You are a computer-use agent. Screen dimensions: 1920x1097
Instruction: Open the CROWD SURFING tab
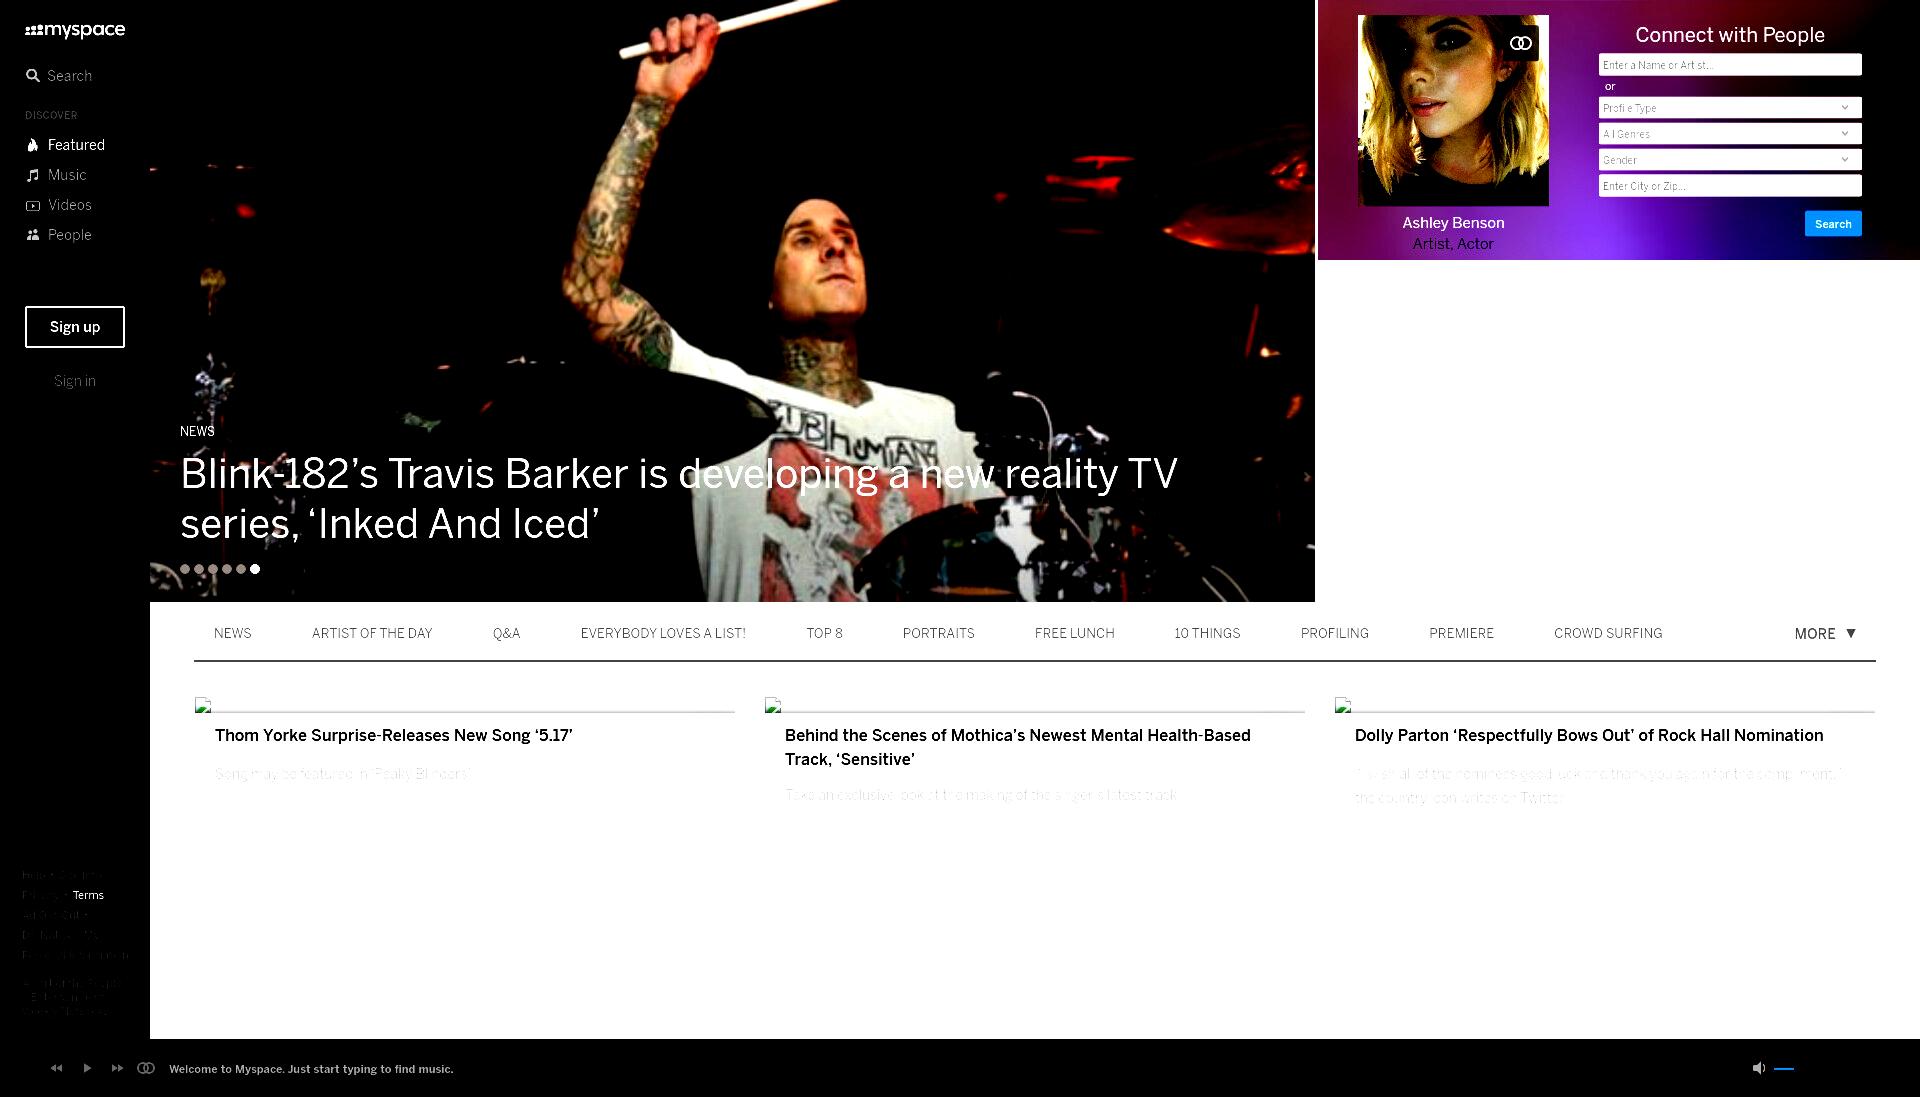pyautogui.click(x=1608, y=634)
